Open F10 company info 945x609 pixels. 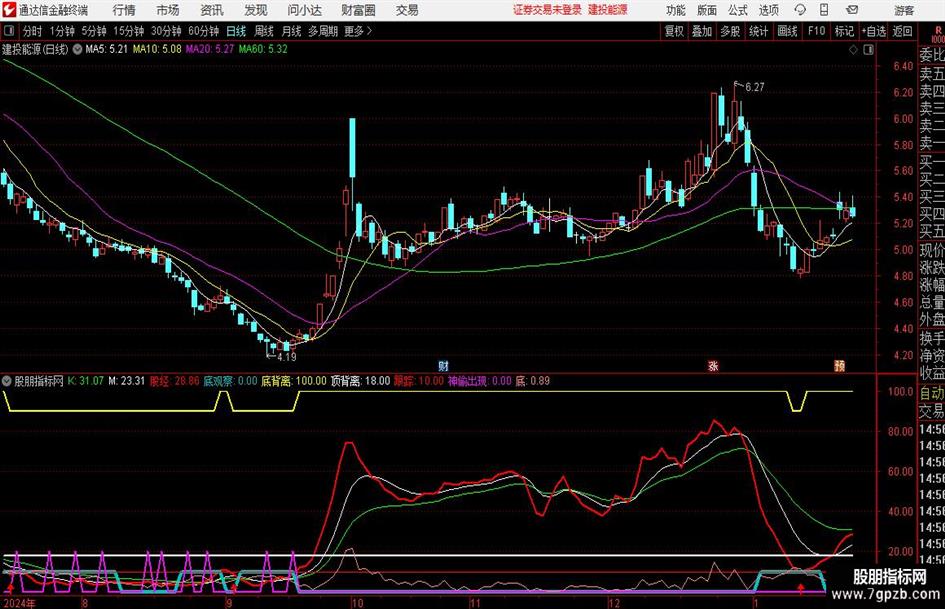tap(817, 31)
